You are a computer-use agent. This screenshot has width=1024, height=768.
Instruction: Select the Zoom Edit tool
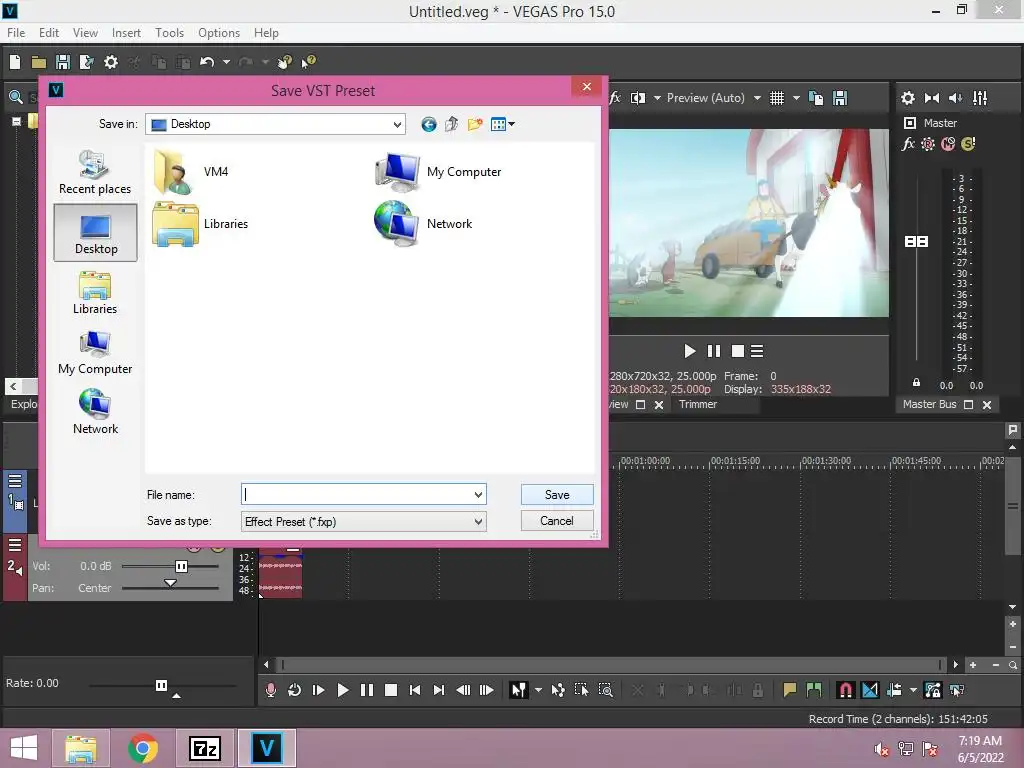pos(605,690)
